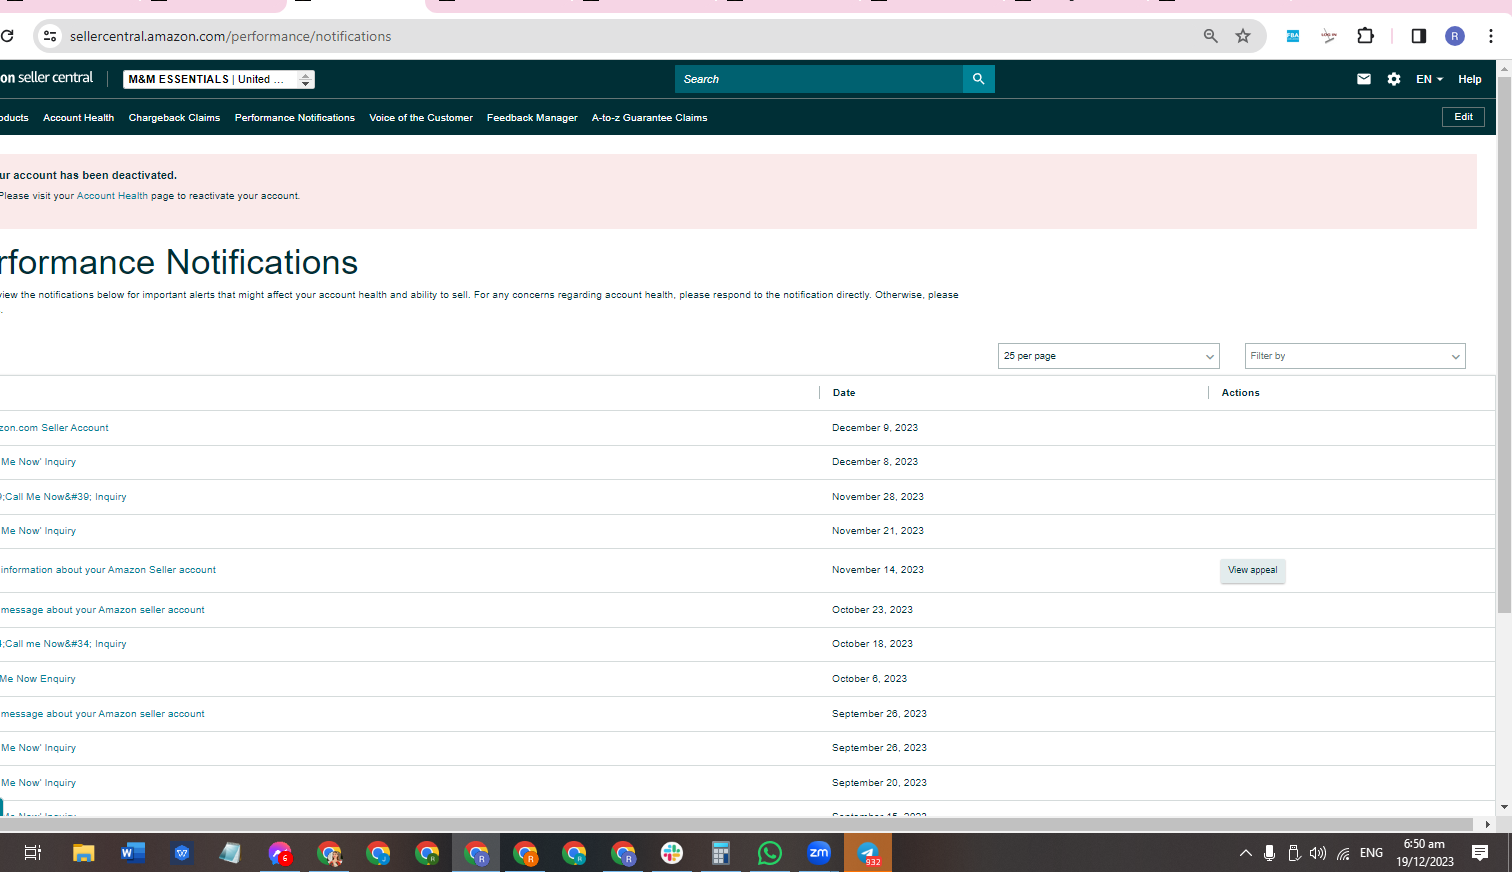Click the date cell November 21, 2023
This screenshot has width=1512, height=872.
click(x=878, y=531)
